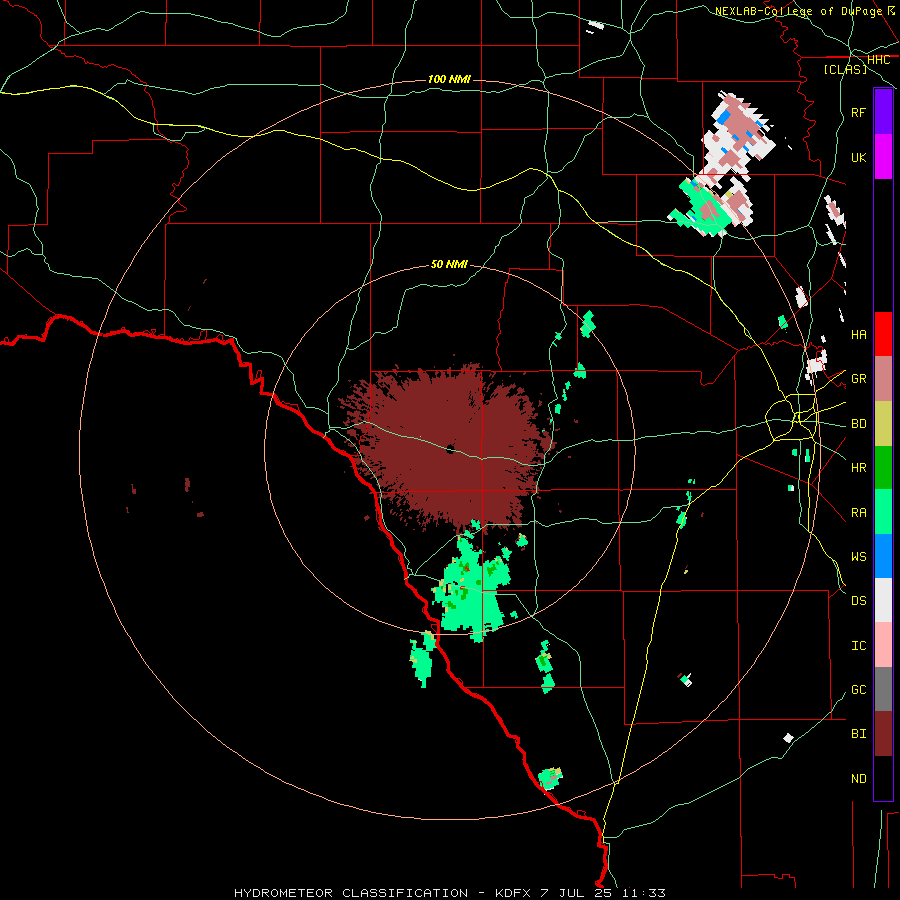The image size is (900, 900).
Task: Click the 'ND' legend label
Action: pos(858,778)
